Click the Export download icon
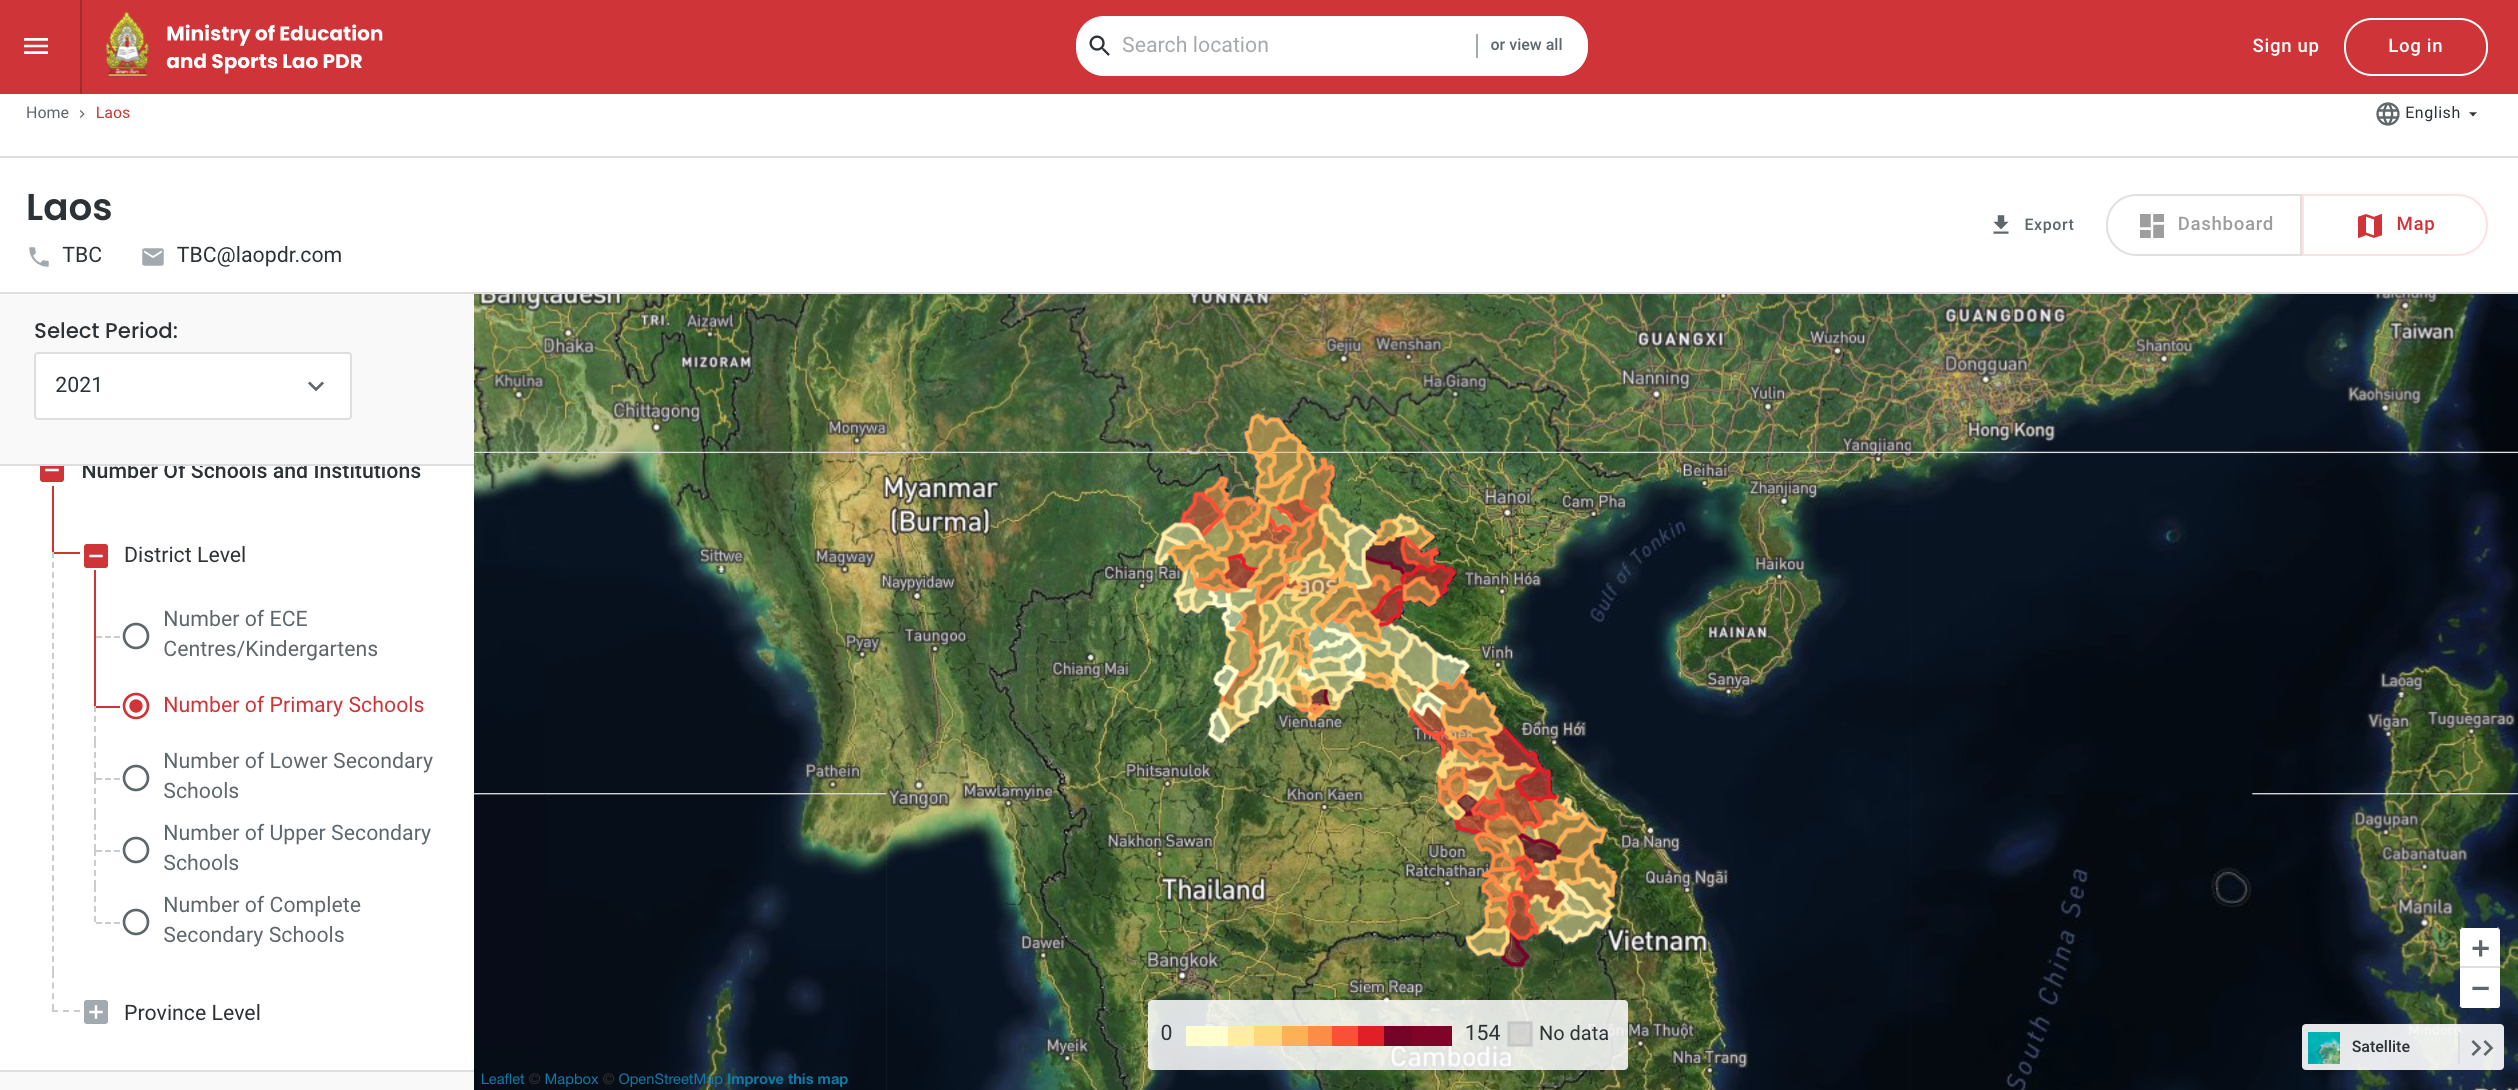 pyautogui.click(x=2001, y=225)
